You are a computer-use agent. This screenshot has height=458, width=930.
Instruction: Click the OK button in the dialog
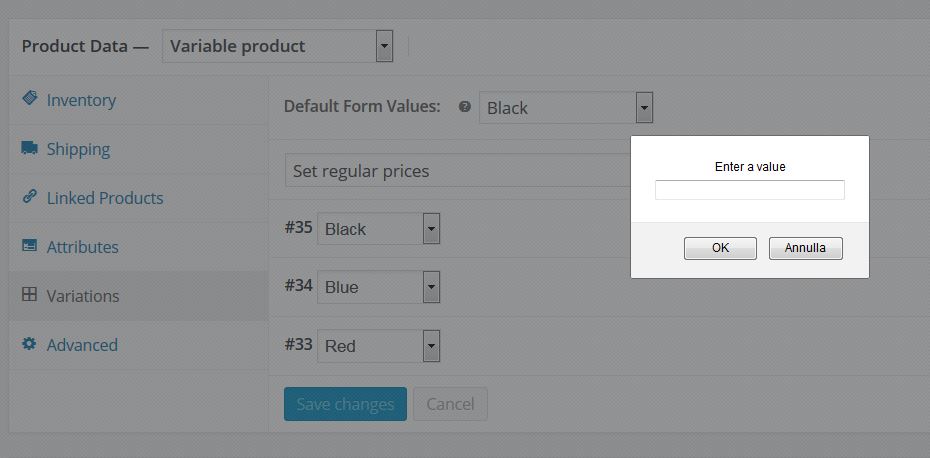pos(720,248)
